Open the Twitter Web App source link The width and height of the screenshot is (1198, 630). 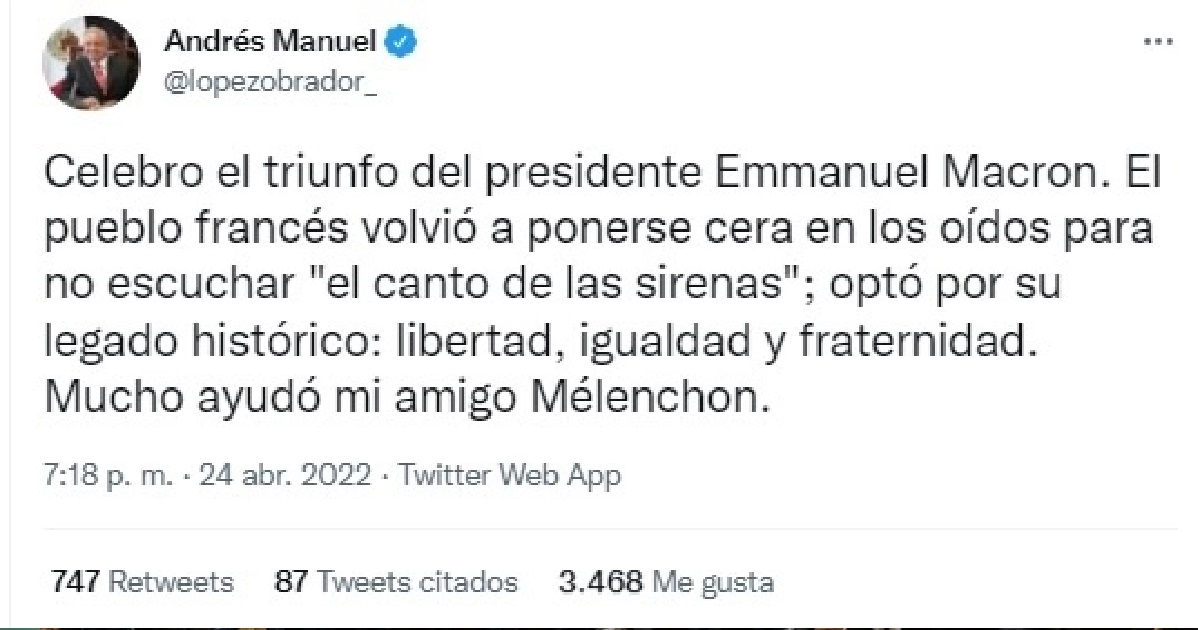click(x=510, y=475)
